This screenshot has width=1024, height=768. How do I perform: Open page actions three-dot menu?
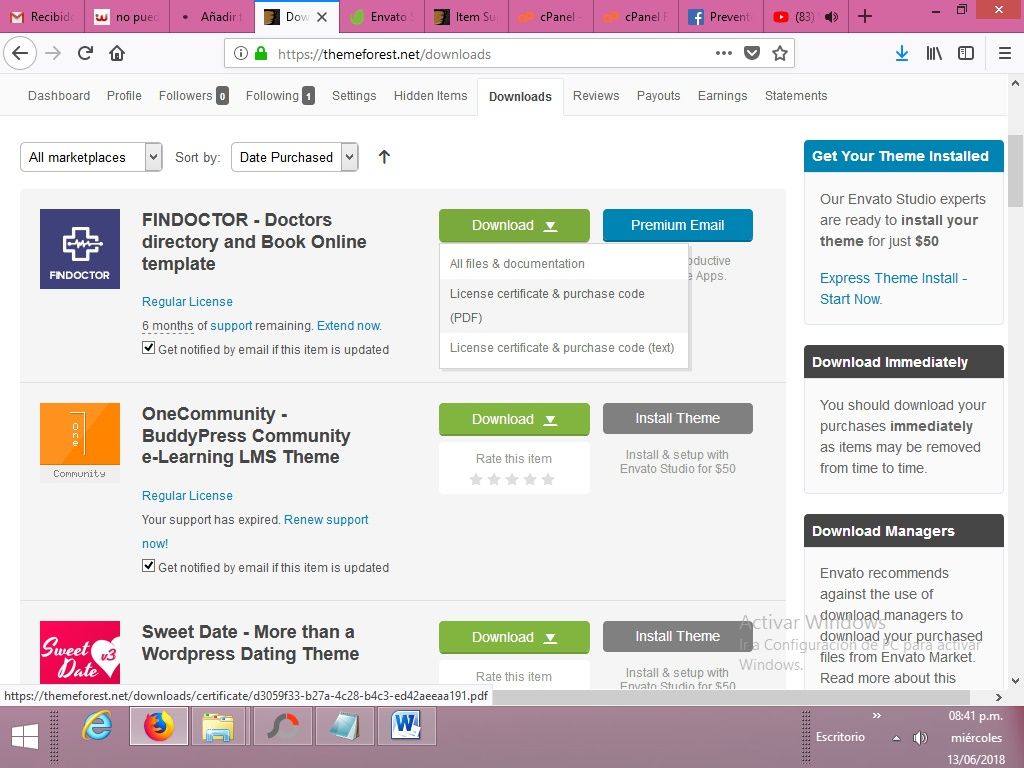tap(724, 54)
